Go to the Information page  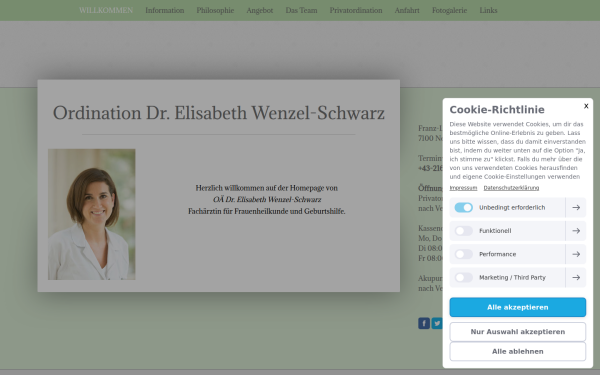(165, 10)
